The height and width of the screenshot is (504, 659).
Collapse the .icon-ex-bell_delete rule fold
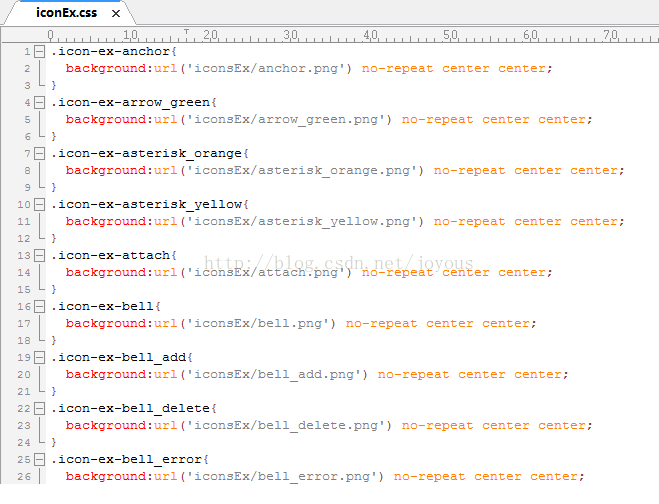coord(39,409)
